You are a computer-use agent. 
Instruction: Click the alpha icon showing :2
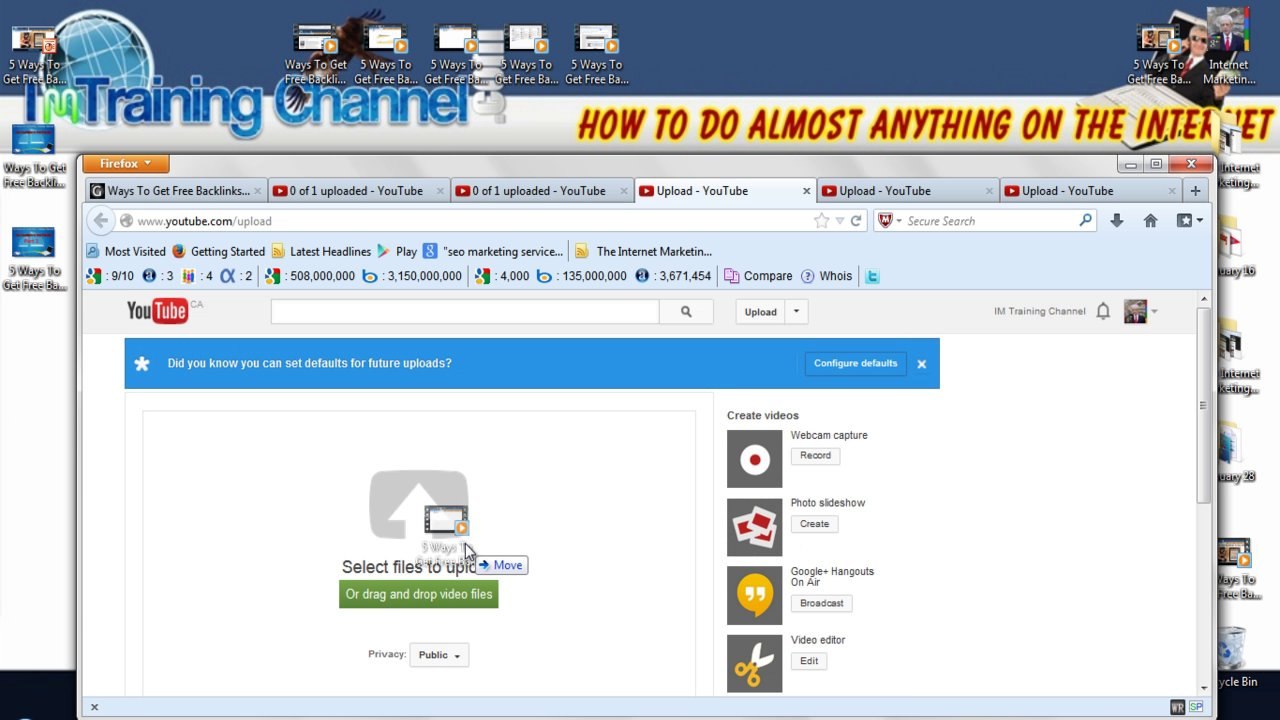(236, 276)
